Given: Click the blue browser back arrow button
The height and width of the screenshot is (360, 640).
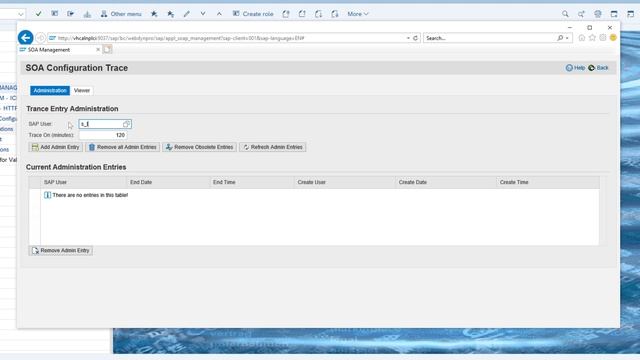Looking at the screenshot, I should (25, 38).
